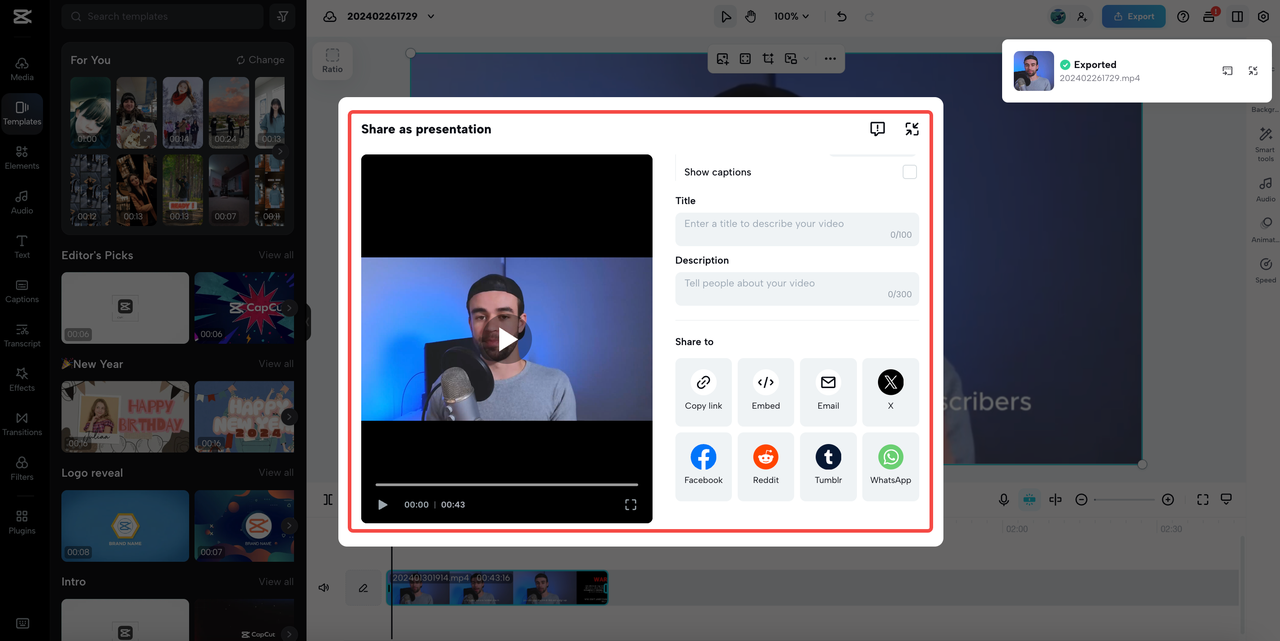Open Smart tools in right panel

click(1266, 144)
